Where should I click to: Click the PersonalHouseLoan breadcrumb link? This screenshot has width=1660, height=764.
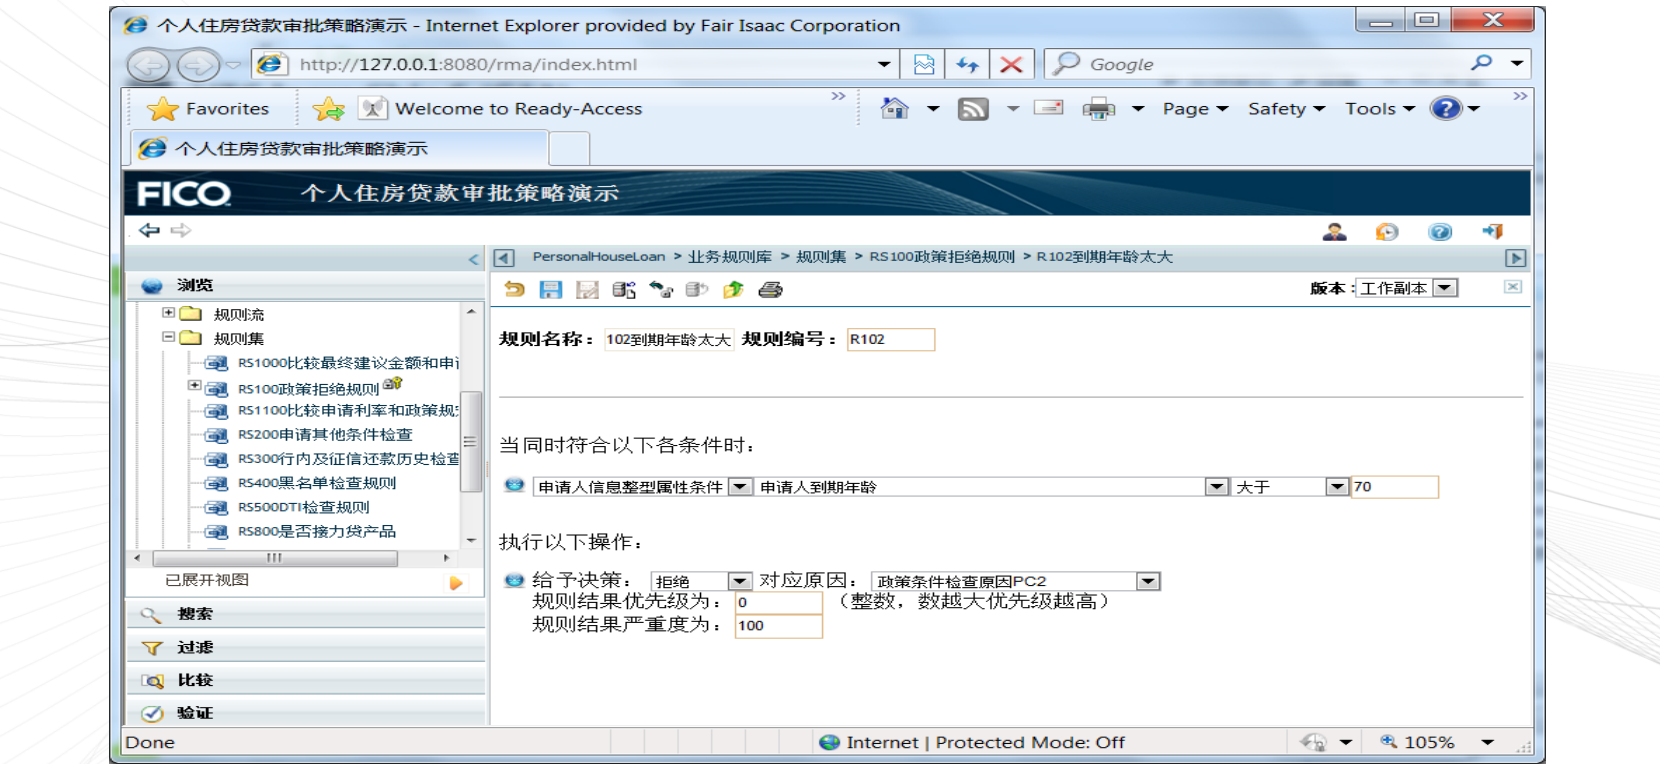coord(598,257)
